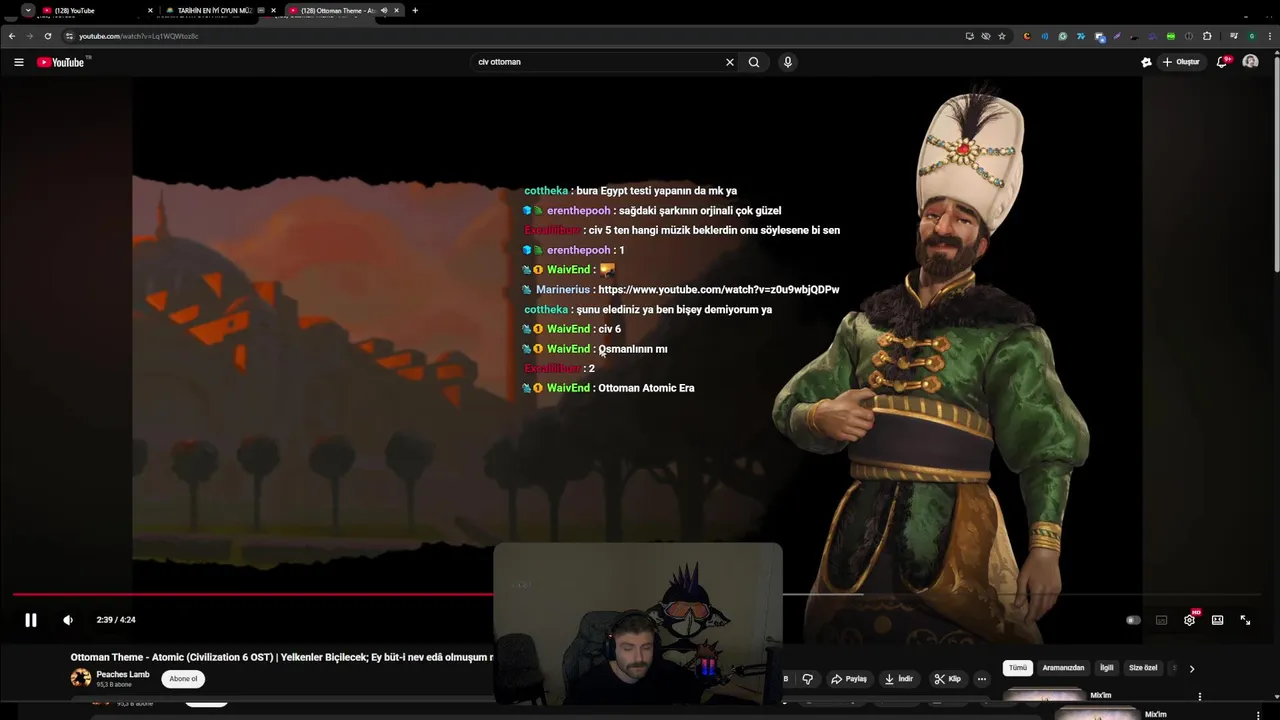This screenshot has width=1280, height=720.
Task: Download the video via İndir
Action: (899, 679)
